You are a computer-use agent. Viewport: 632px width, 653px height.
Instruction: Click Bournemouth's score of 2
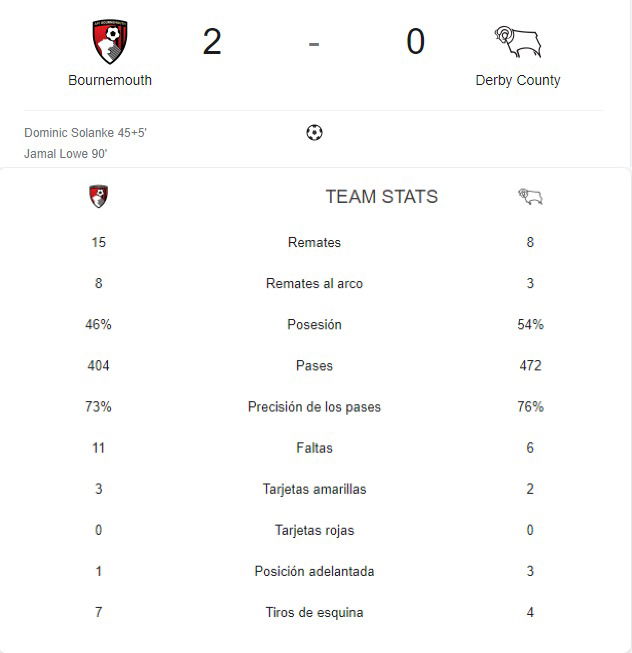click(212, 42)
